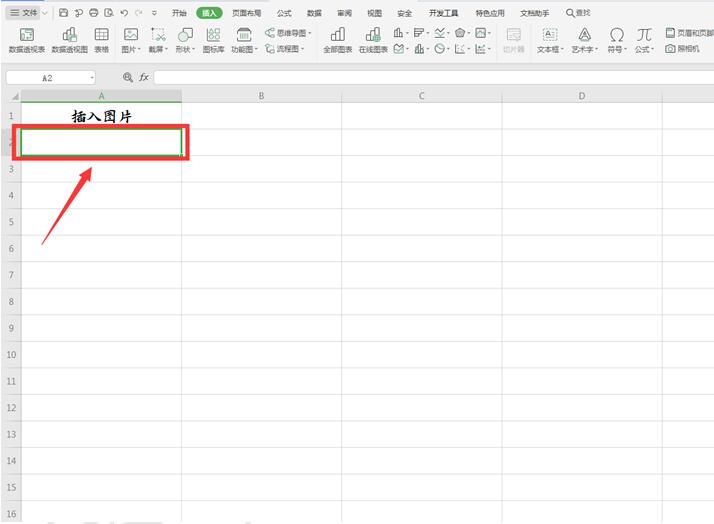Viewport: 714px width, 524px height.
Task: Insert a 符号 symbol (omega icon)
Action: click(617, 35)
